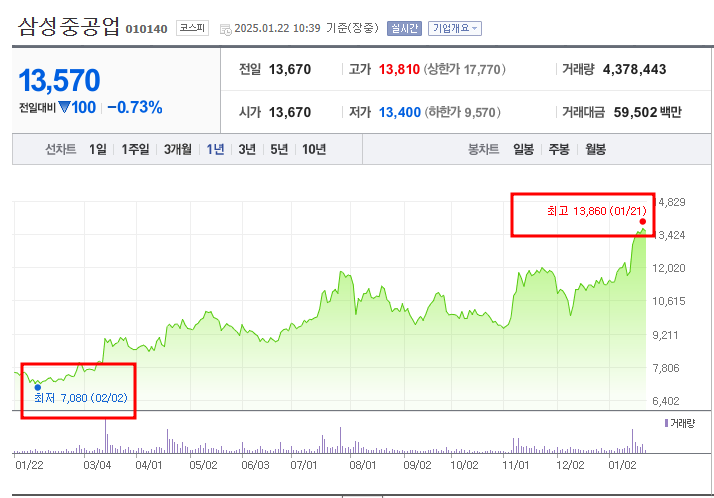Select the 3개월 line chart tab

pyautogui.click(x=178, y=149)
